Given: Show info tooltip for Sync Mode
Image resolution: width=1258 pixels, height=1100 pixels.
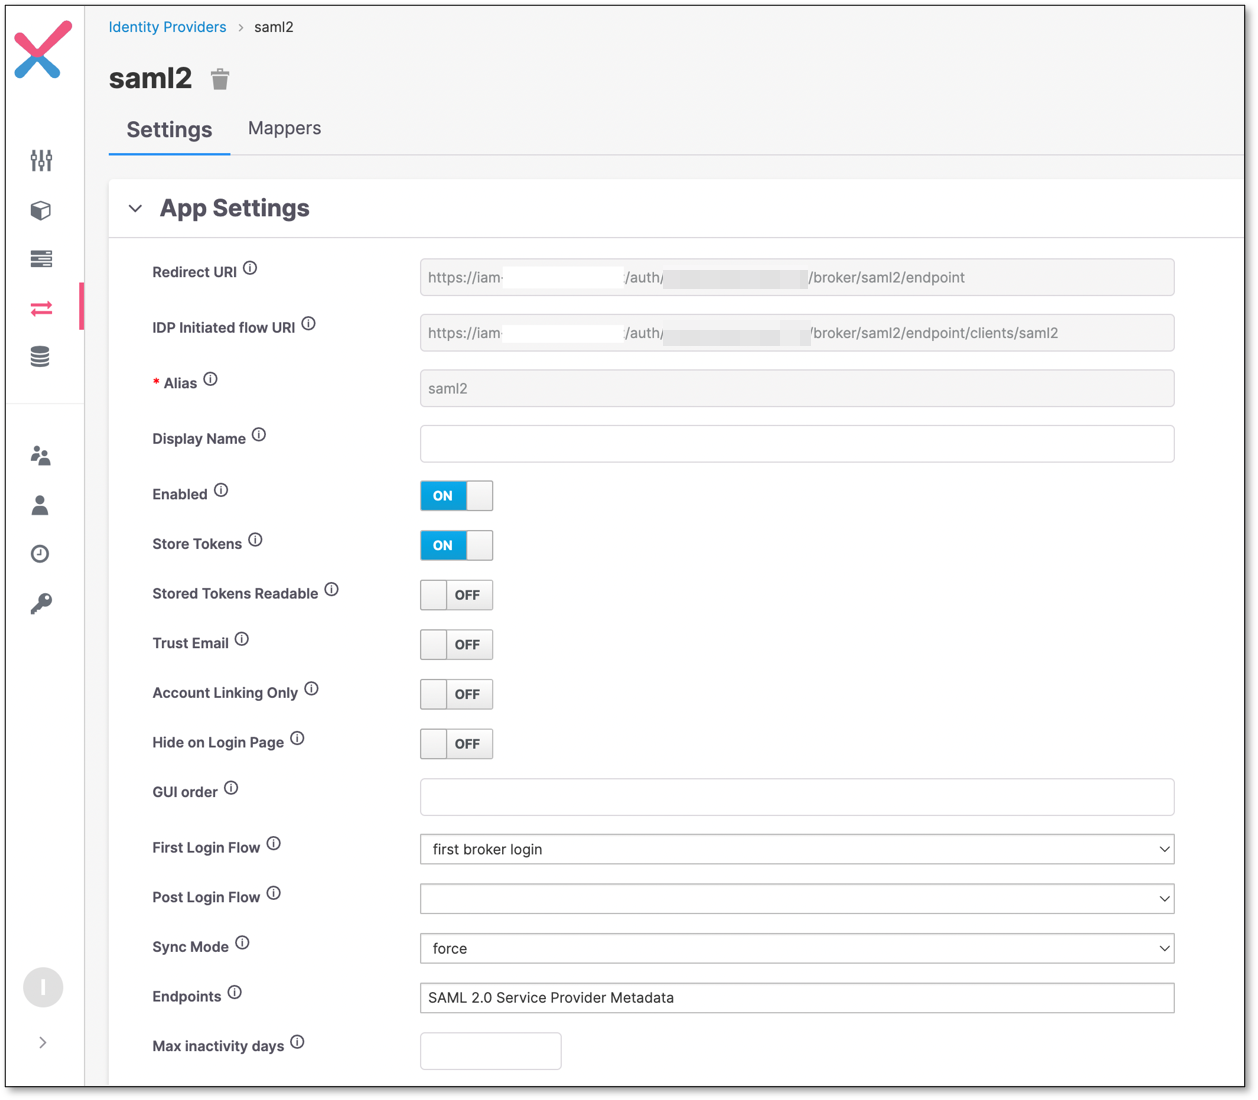Looking at the screenshot, I should 242,943.
